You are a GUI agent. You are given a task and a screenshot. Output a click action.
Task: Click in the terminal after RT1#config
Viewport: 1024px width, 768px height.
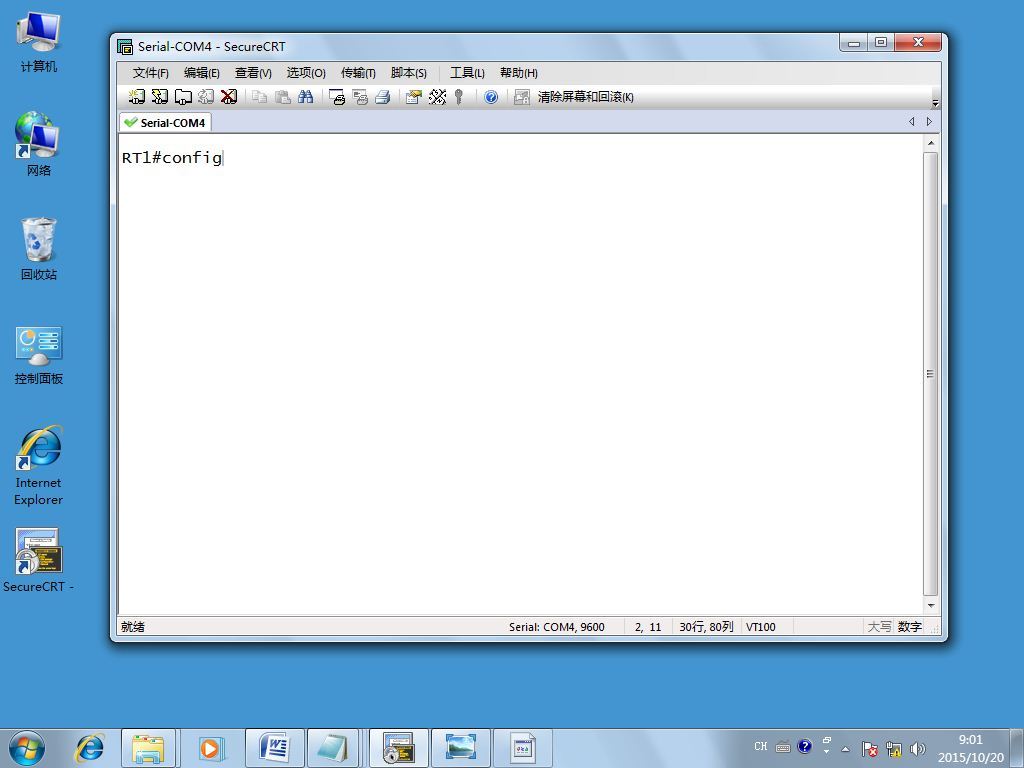click(226, 158)
